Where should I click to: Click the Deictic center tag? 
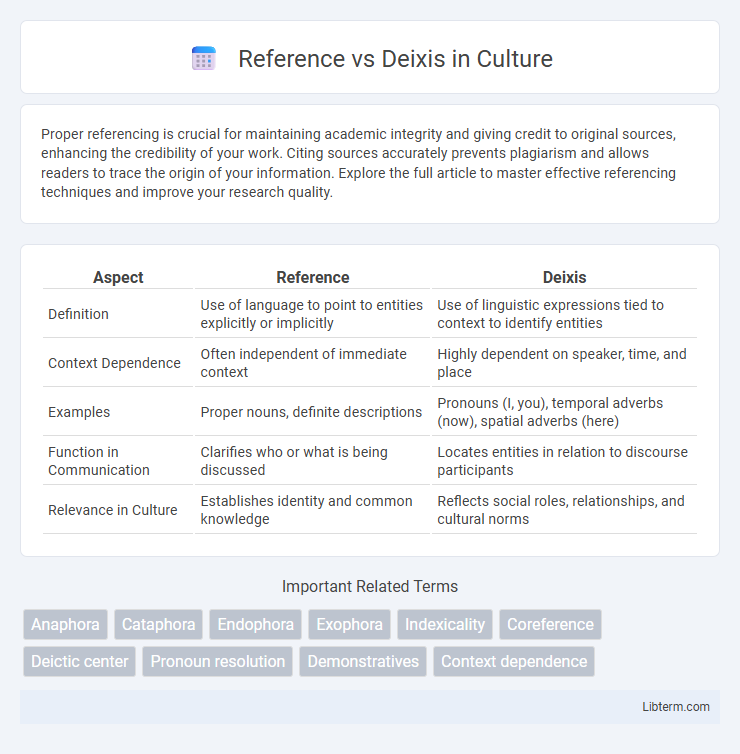[x=79, y=661]
